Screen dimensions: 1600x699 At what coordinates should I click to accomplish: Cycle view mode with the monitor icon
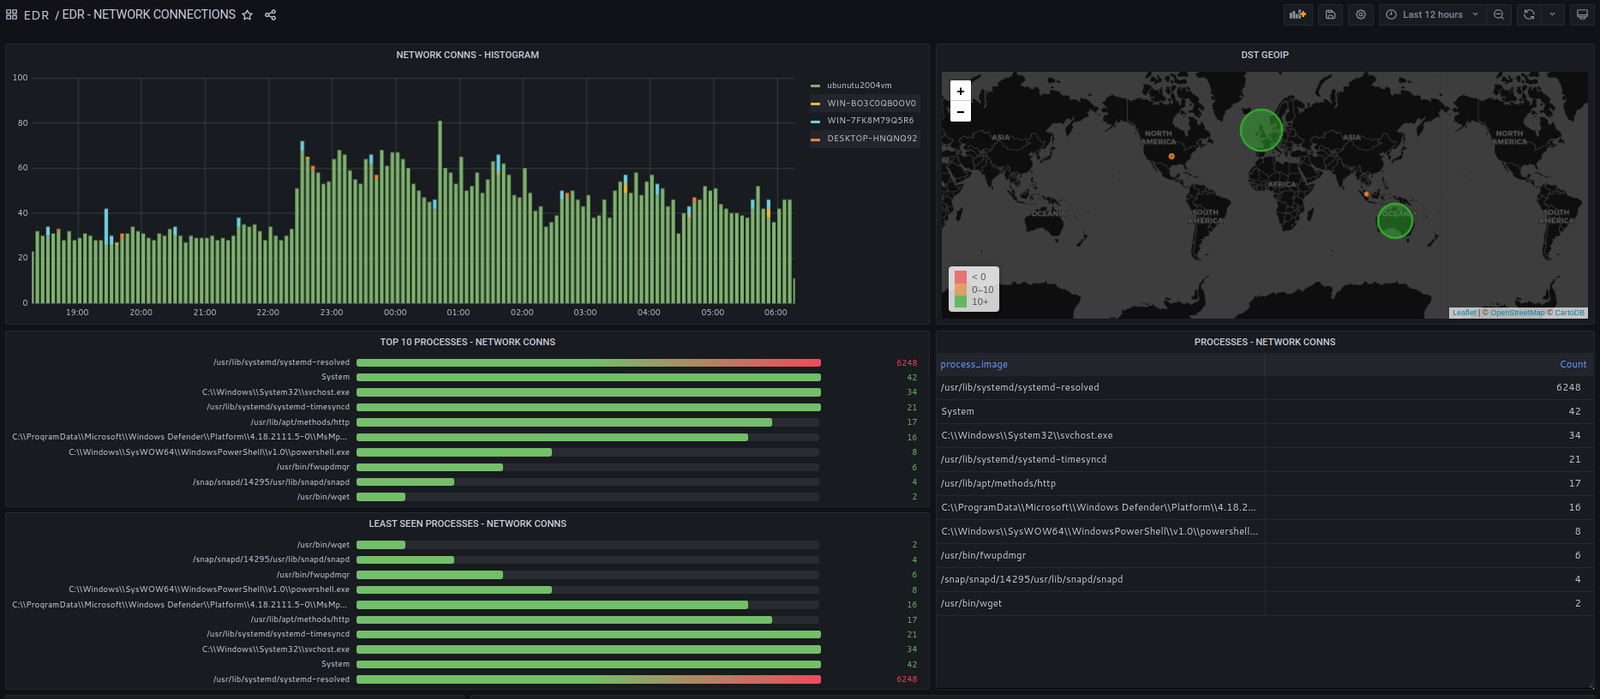1582,15
